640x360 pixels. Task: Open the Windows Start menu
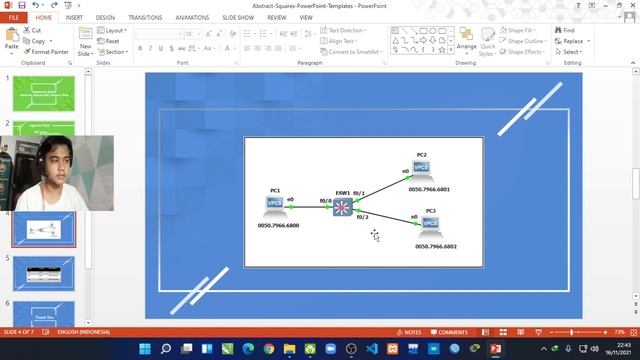[145, 349]
